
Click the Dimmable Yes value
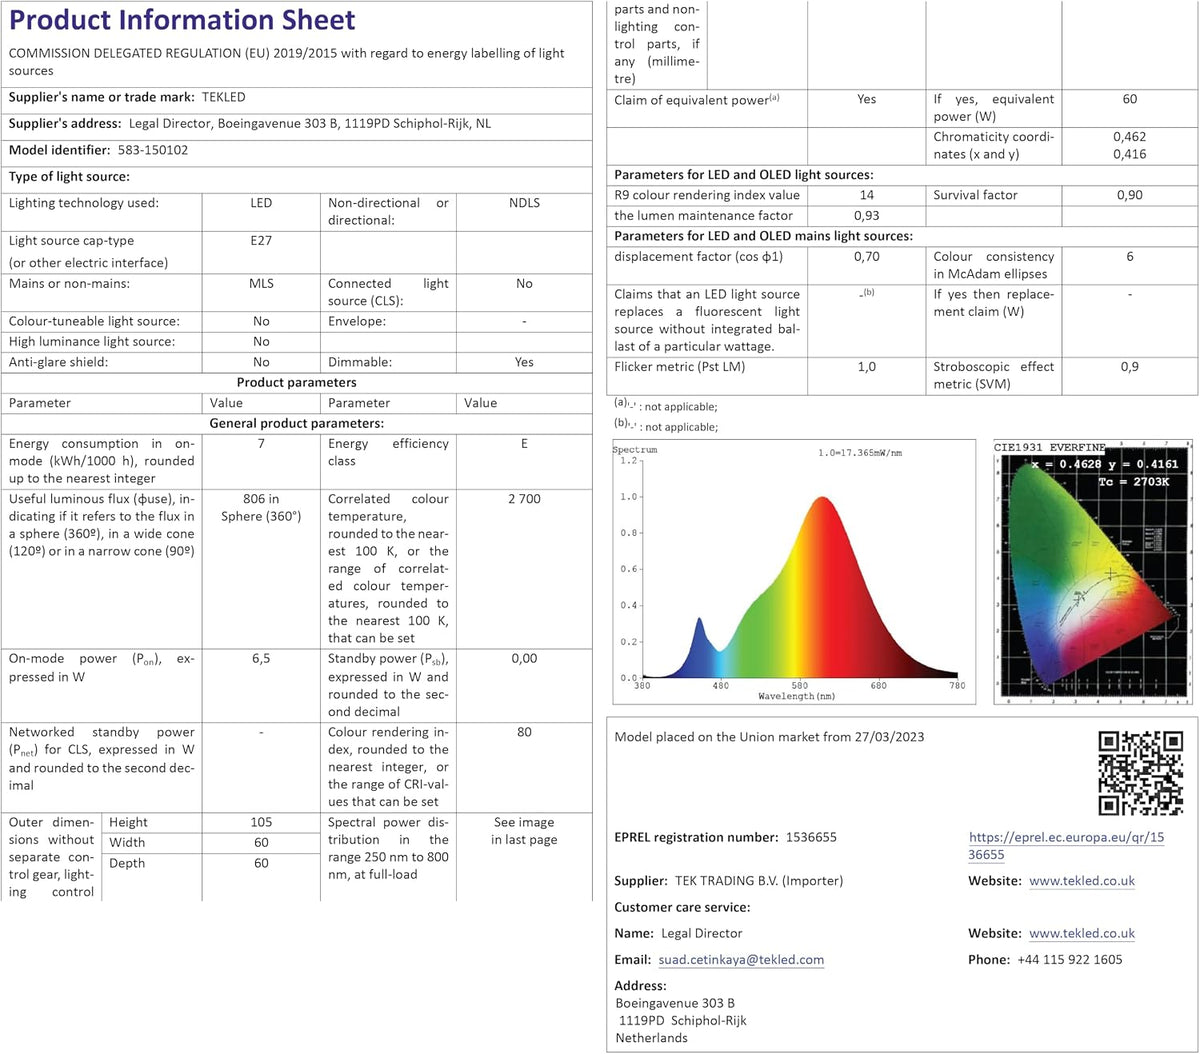[524, 362]
